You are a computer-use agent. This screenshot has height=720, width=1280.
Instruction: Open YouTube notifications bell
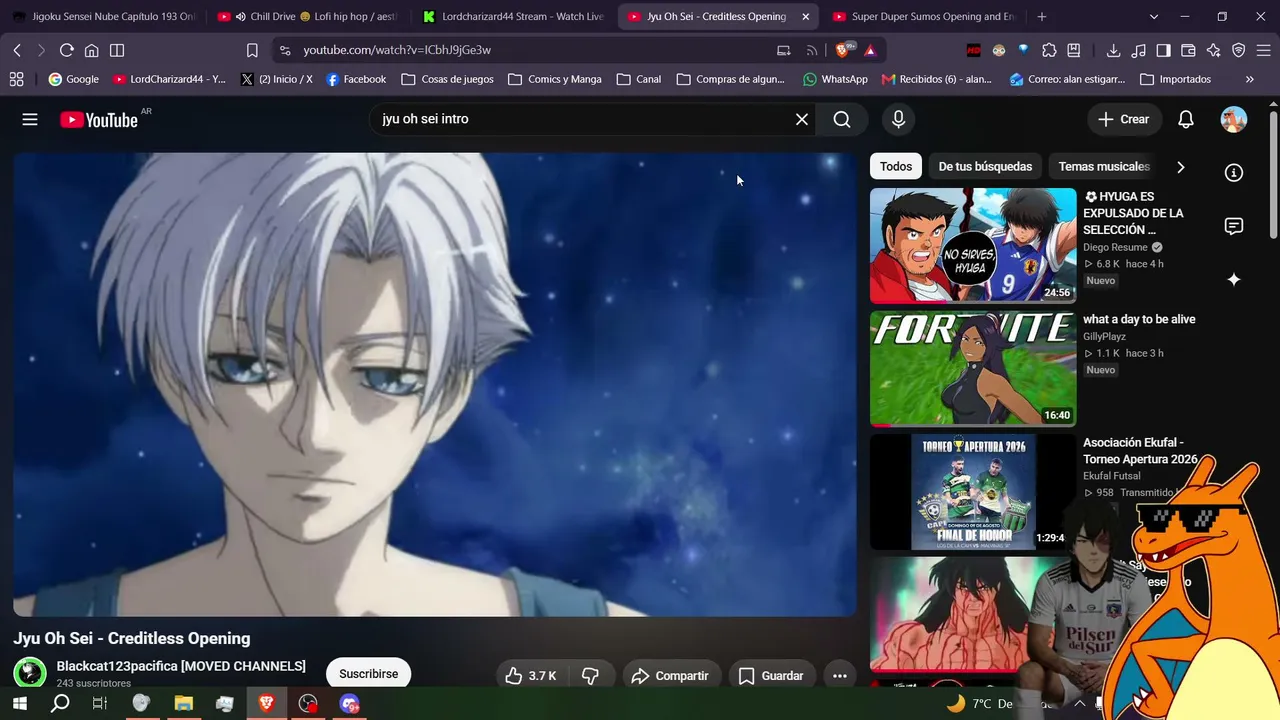click(x=1186, y=119)
